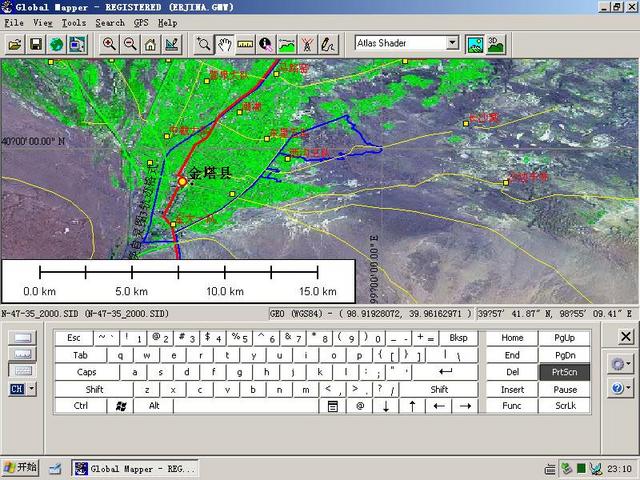Open the 3D view icon
This screenshot has height=480, width=640.
pyautogui.click(x=496, y=44)
